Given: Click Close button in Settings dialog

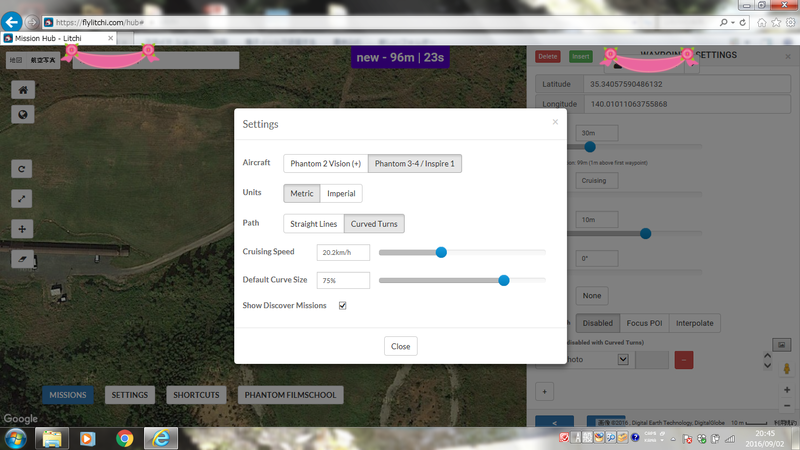Looking at the screenshot, I should pos(401,346).
